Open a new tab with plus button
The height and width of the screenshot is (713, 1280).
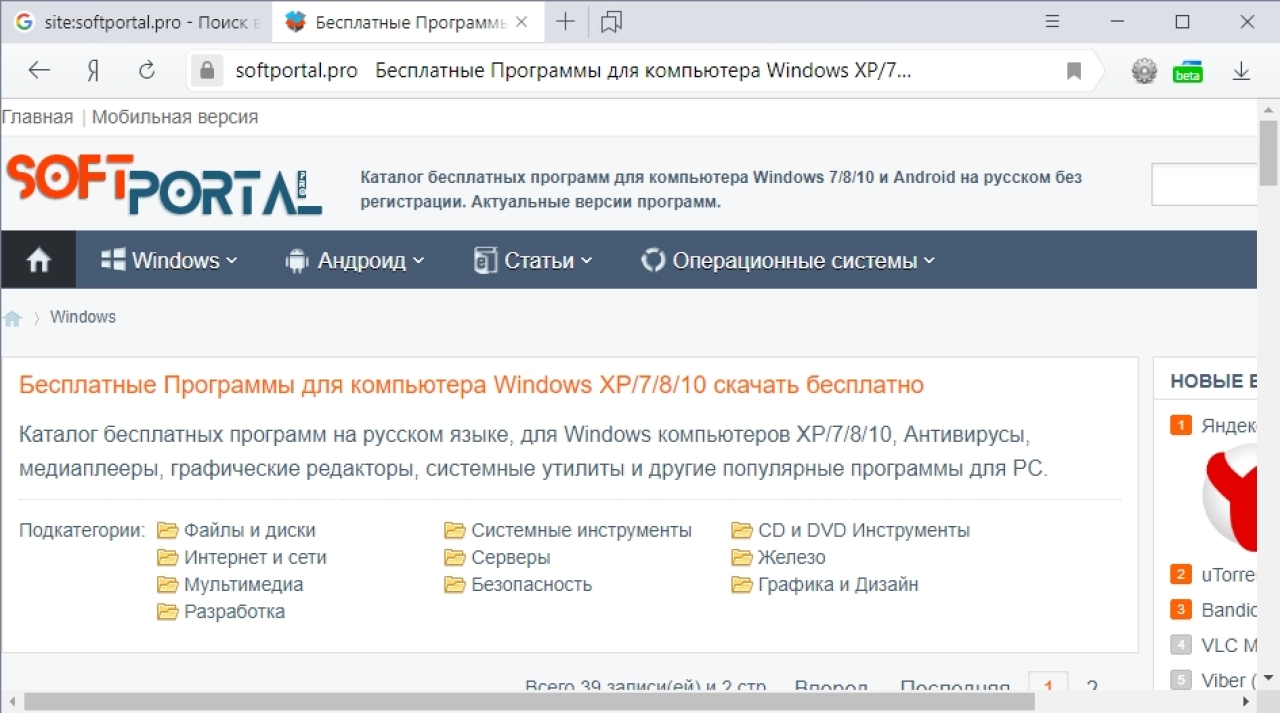[565, 22]
